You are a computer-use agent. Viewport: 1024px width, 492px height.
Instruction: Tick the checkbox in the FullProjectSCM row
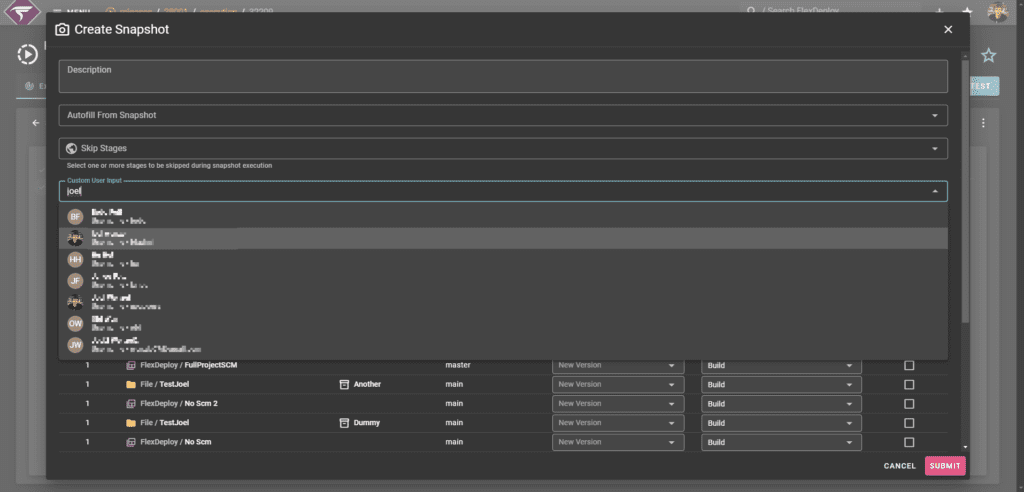[x=909, y=365]
